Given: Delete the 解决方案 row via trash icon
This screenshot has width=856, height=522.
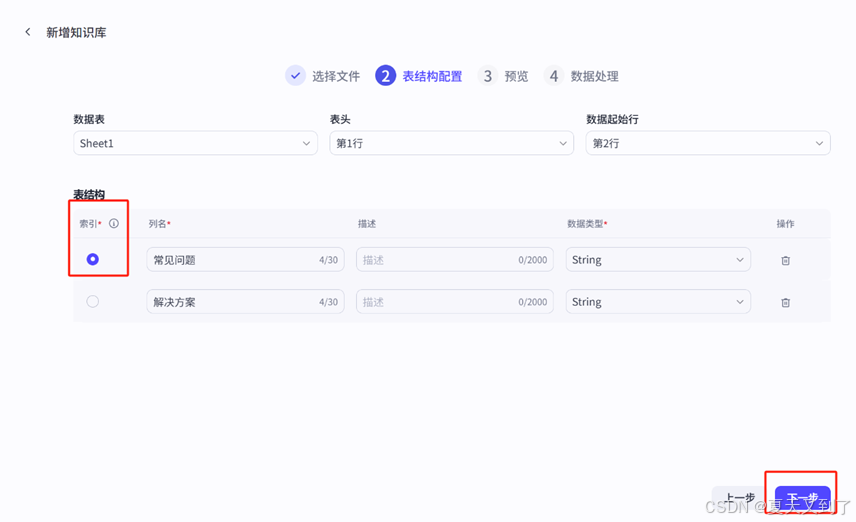Looking at the screenshot, I should pyautogui.click(x=786, y=302).
